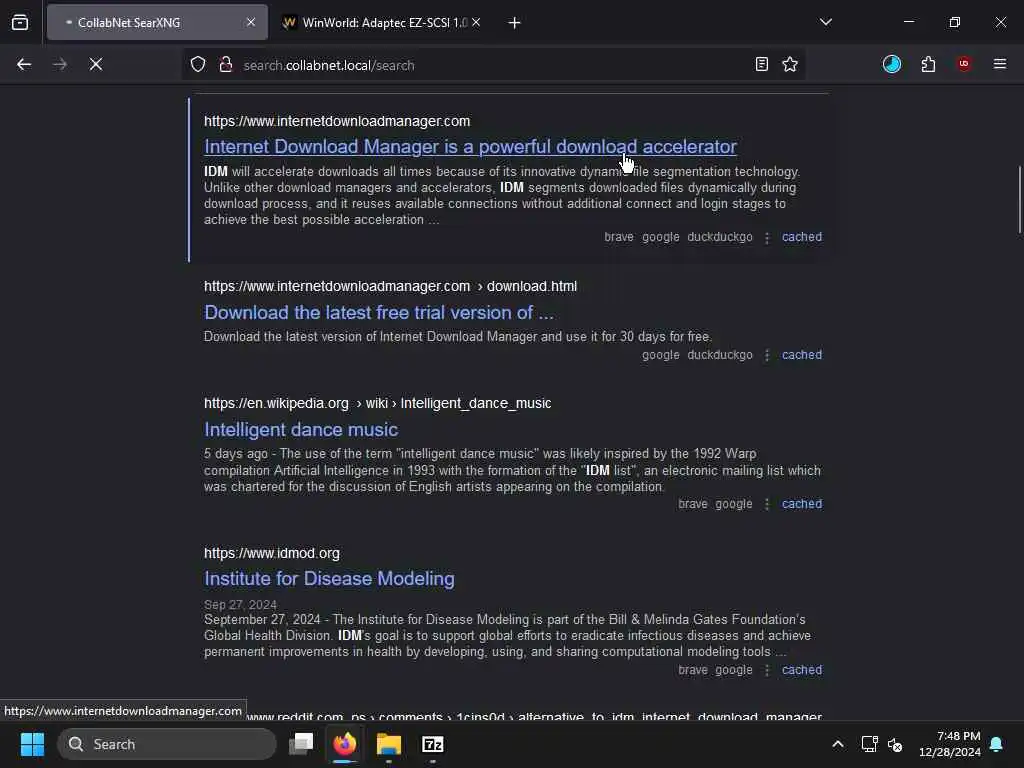
Task: Open Intelligent dance music result
Action: tap(301, 430)
